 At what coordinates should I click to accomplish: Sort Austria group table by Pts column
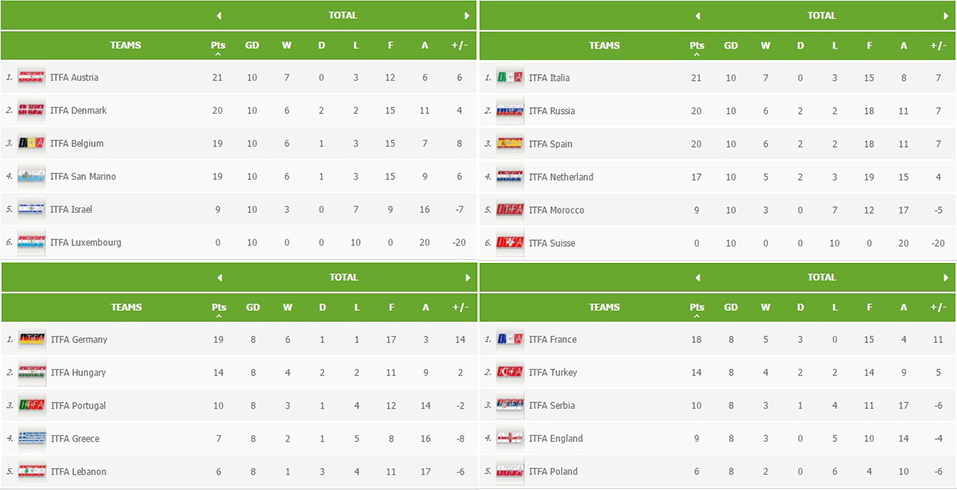(x=218, y=46)
